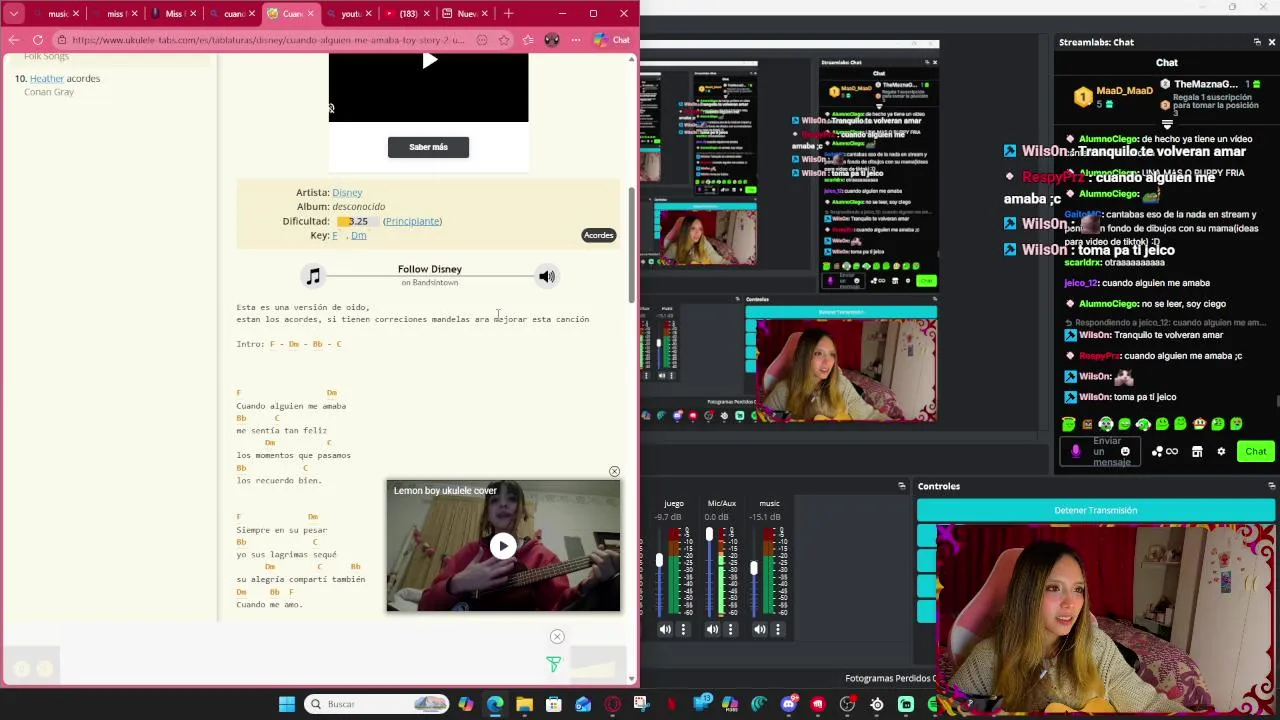This screenshot has height=720, width=1280.
Task: Adjust the music volume slider
Action: coord(754,567)
